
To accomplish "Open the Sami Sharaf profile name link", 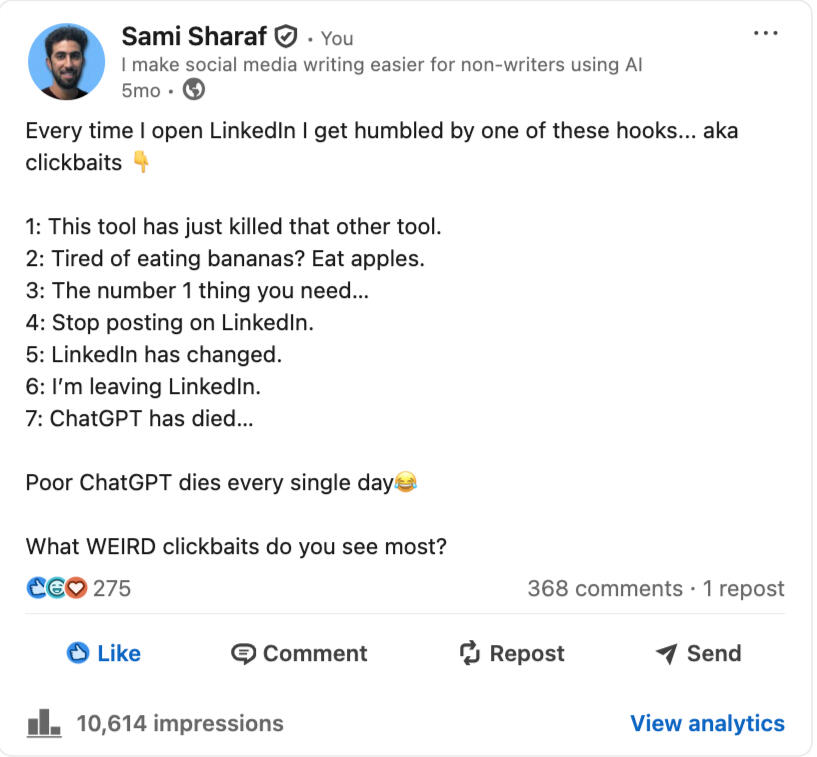I will [195, 37].
